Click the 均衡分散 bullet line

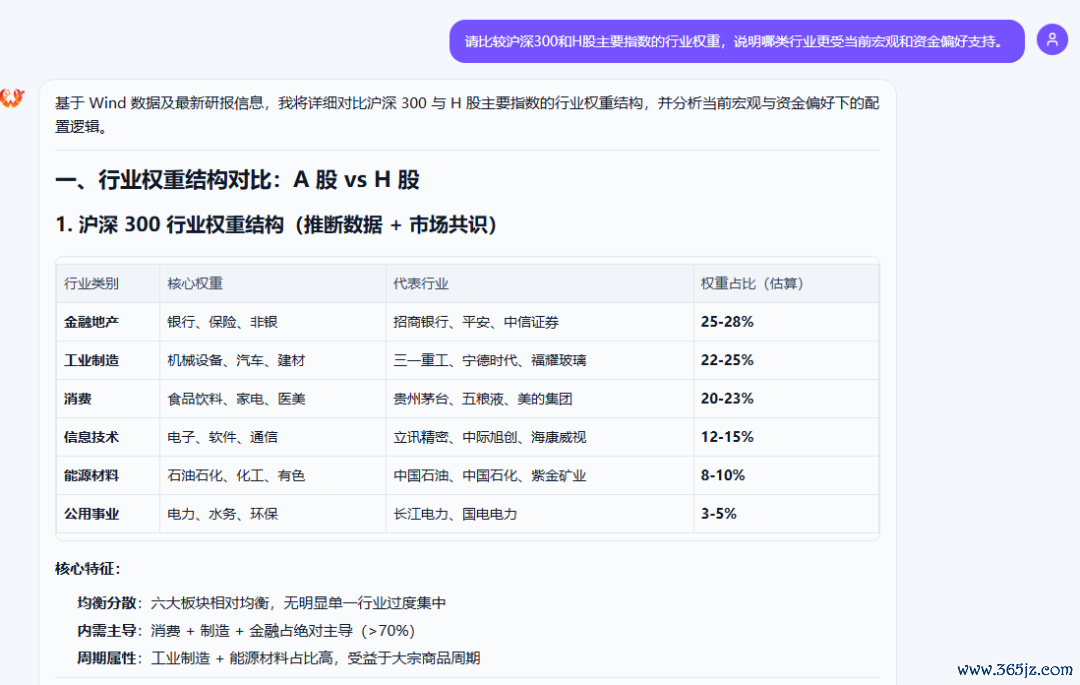pos(261,603)
